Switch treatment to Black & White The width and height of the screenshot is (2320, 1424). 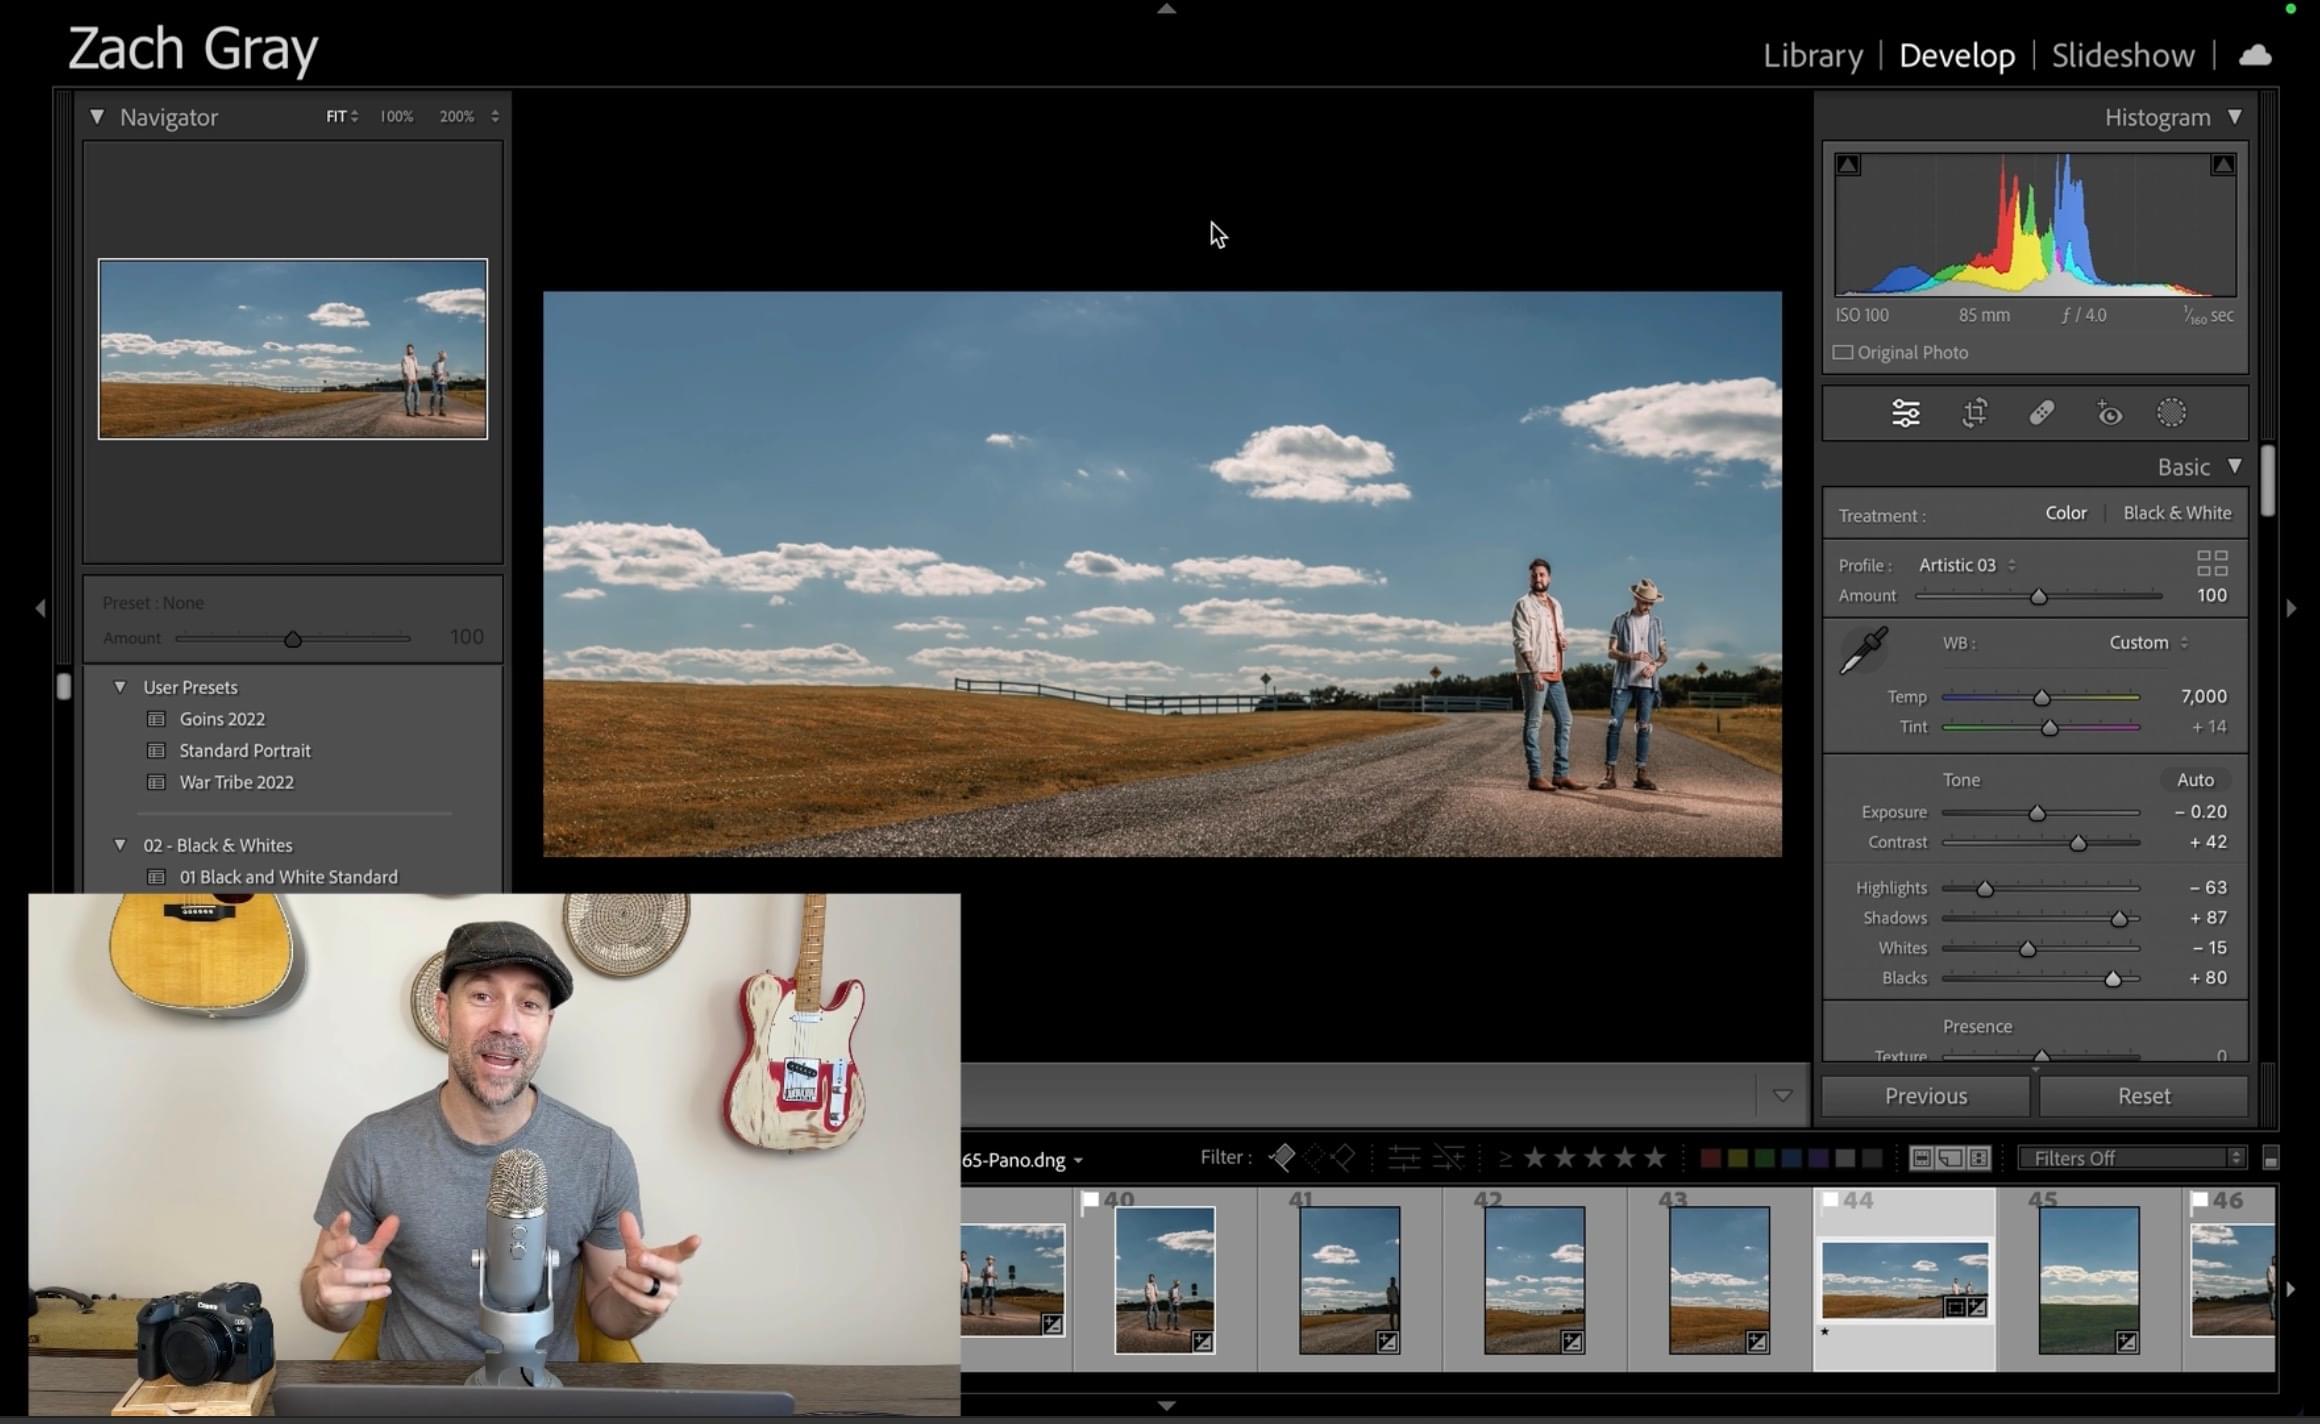pos(2176,513)
